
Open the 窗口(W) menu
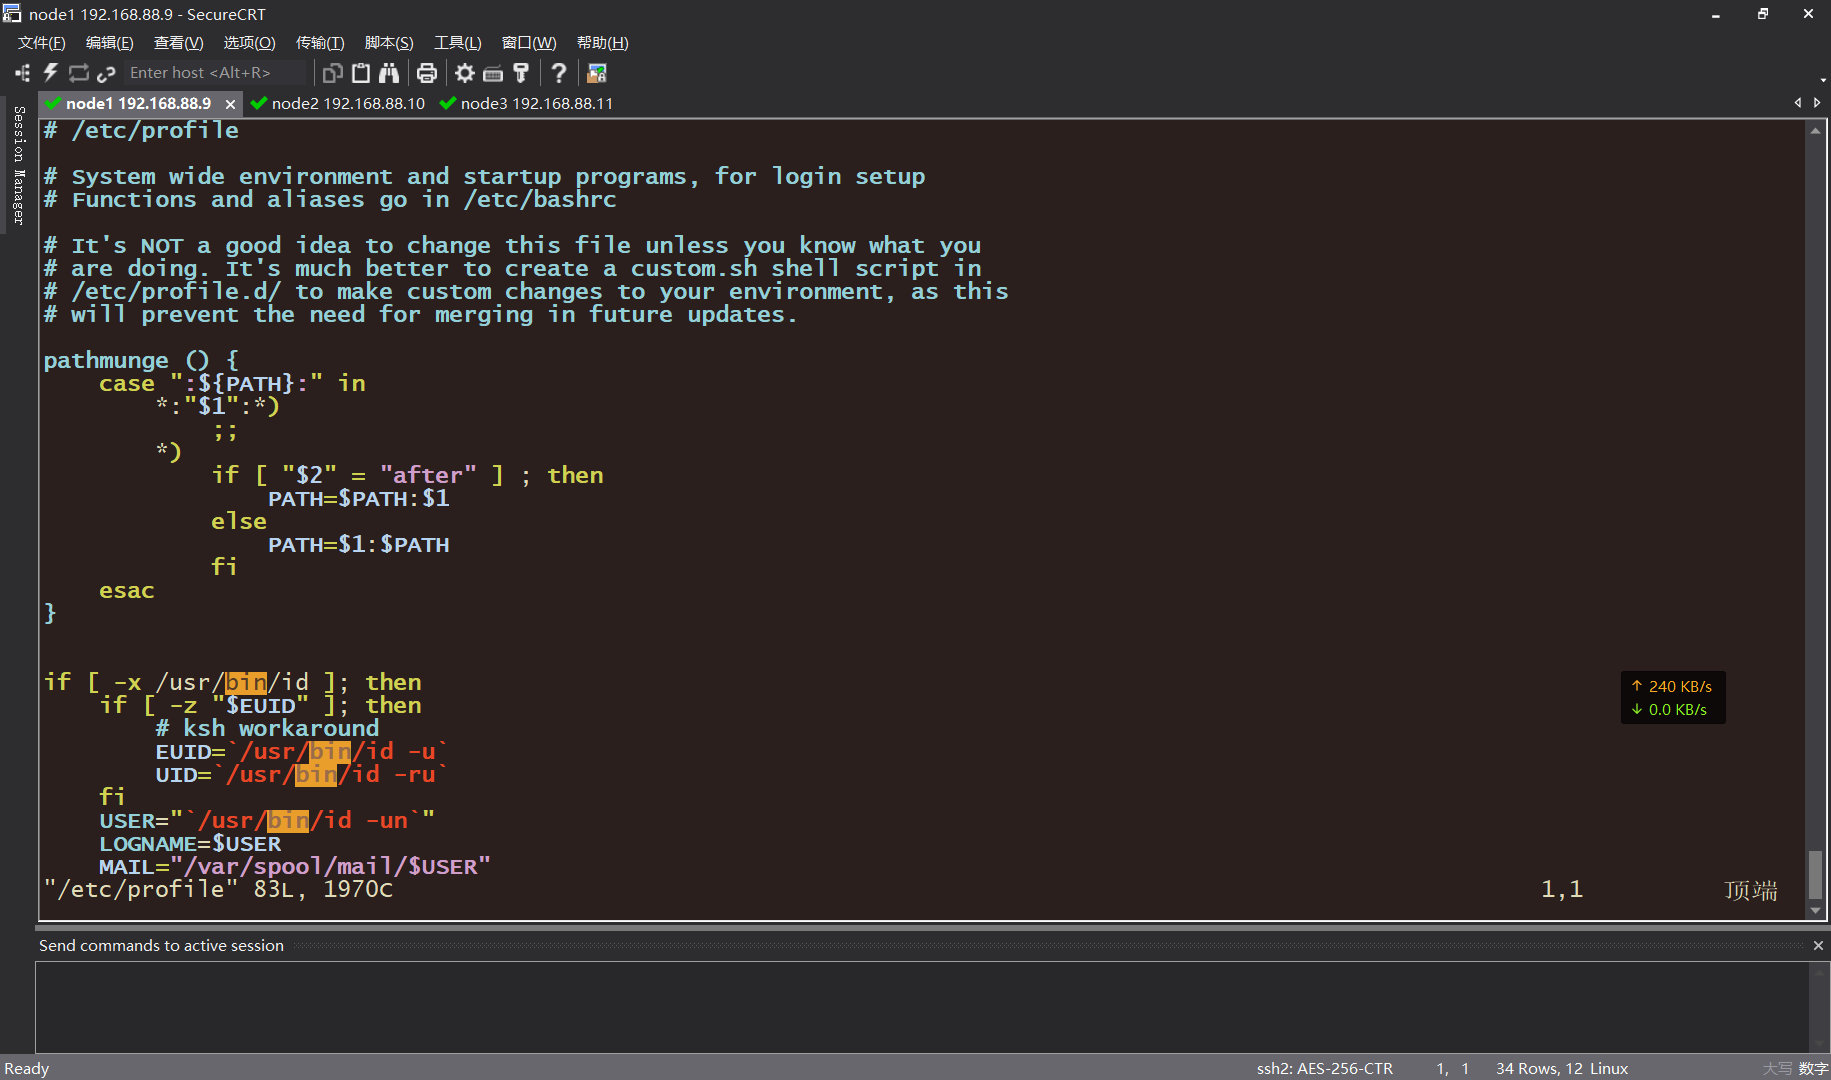click(x=529, y=43)
